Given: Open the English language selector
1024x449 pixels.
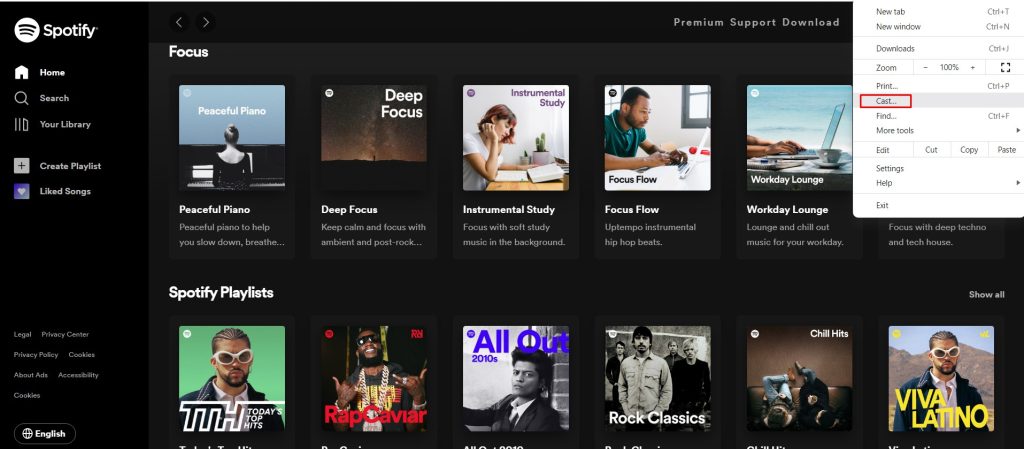Looking at the screenshot, I should pyautogui.click(x=44, y=433).
